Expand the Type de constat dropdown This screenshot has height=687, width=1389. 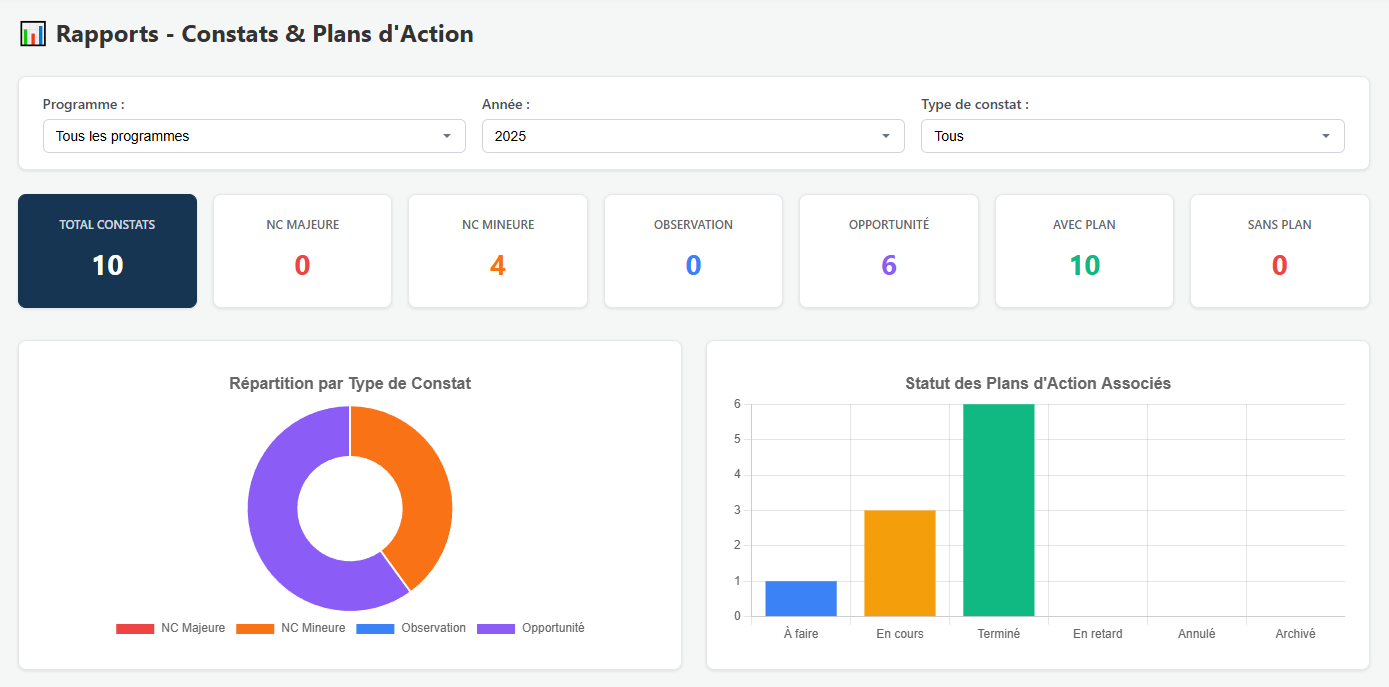point(1132,135)
